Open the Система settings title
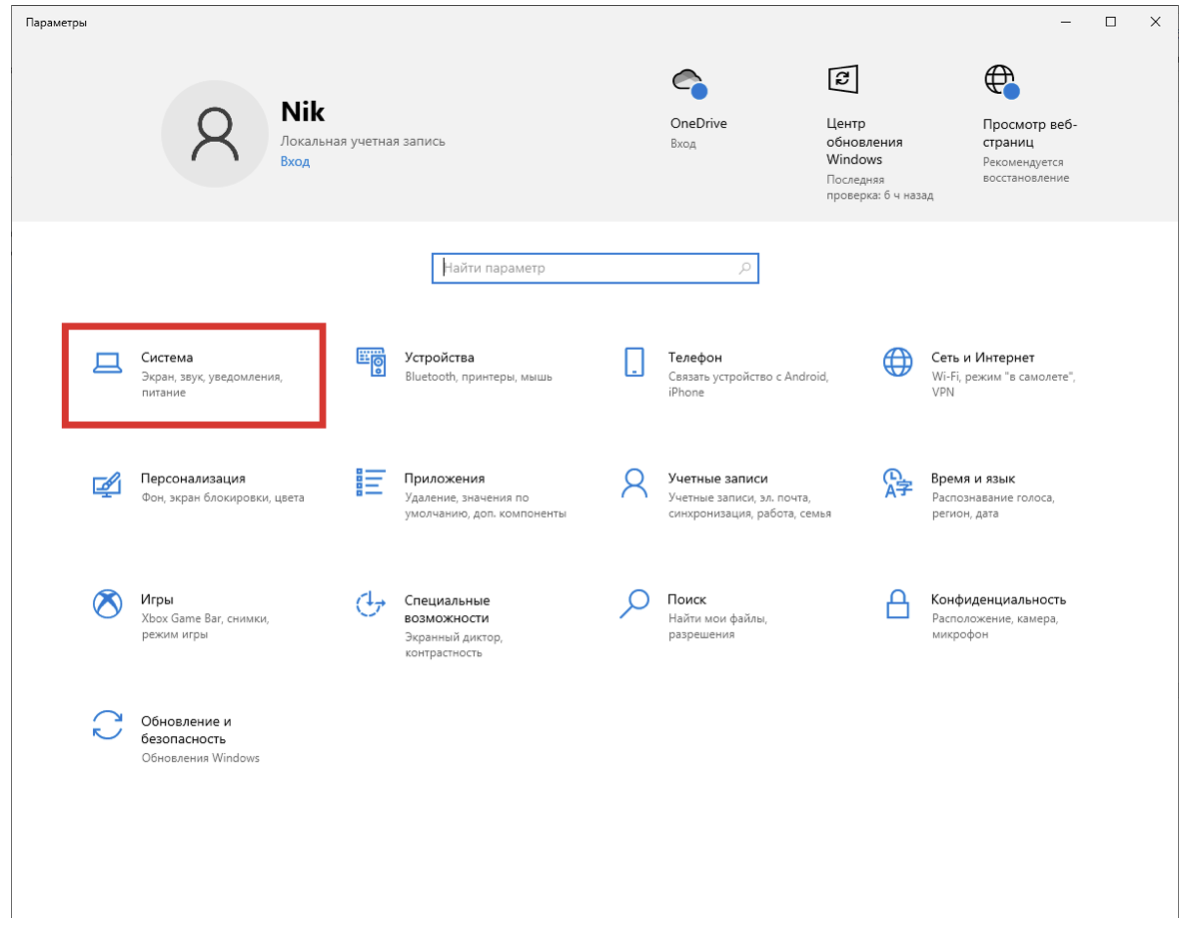The width and height of the screenshot is (1184, 940). click(x=167, y=357)
